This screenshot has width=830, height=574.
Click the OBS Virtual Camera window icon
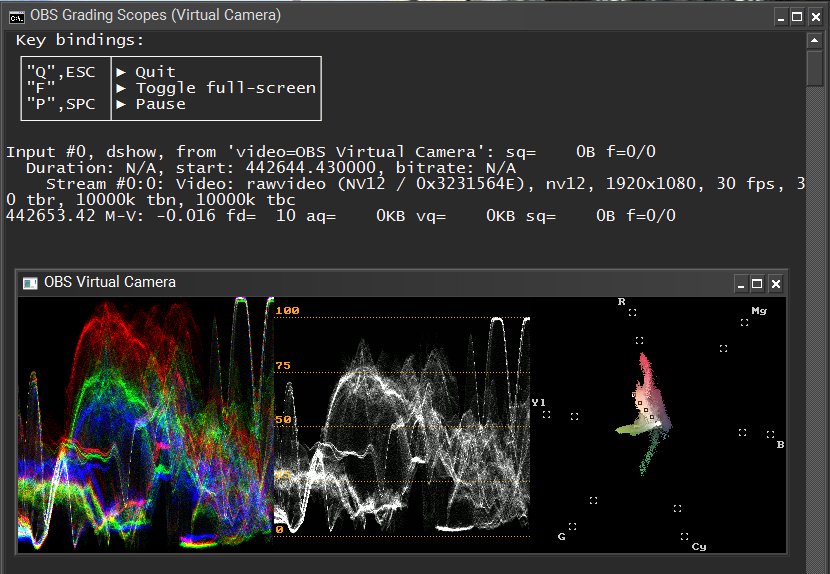[30, 283]
